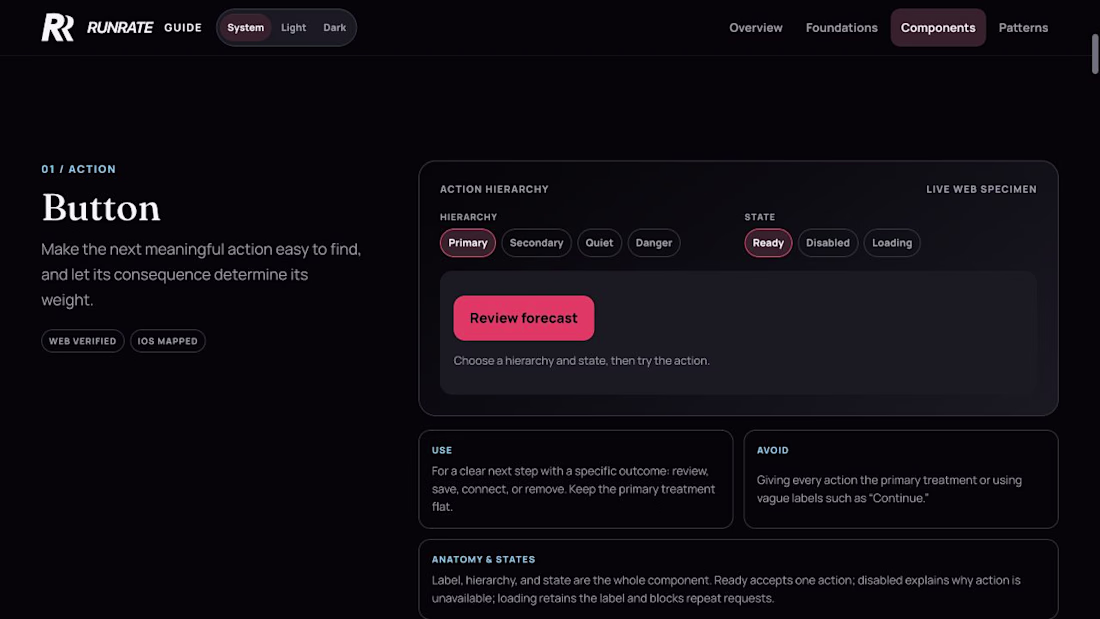Image resolution: width=1100 pixels, height=619 pixels.
Task: Select the System theme option
Action: (246, 27)
